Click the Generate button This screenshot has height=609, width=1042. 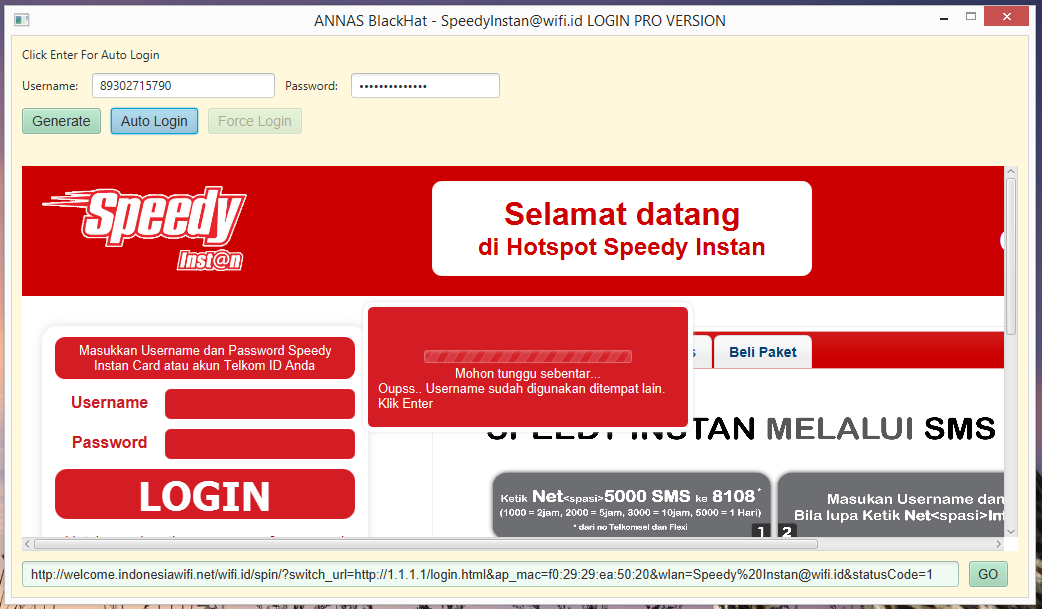coord(61,121)
